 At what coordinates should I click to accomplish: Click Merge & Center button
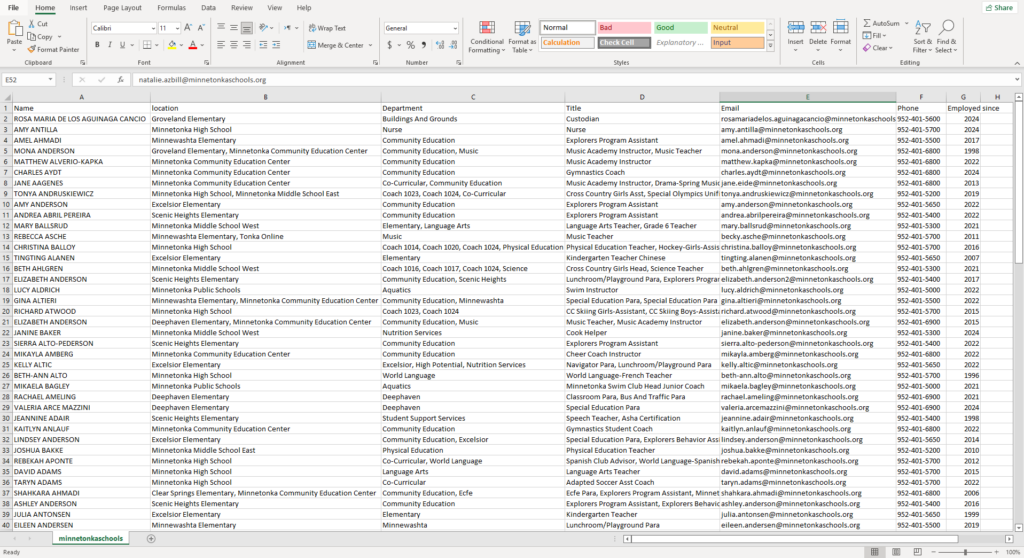click(336, 45)
